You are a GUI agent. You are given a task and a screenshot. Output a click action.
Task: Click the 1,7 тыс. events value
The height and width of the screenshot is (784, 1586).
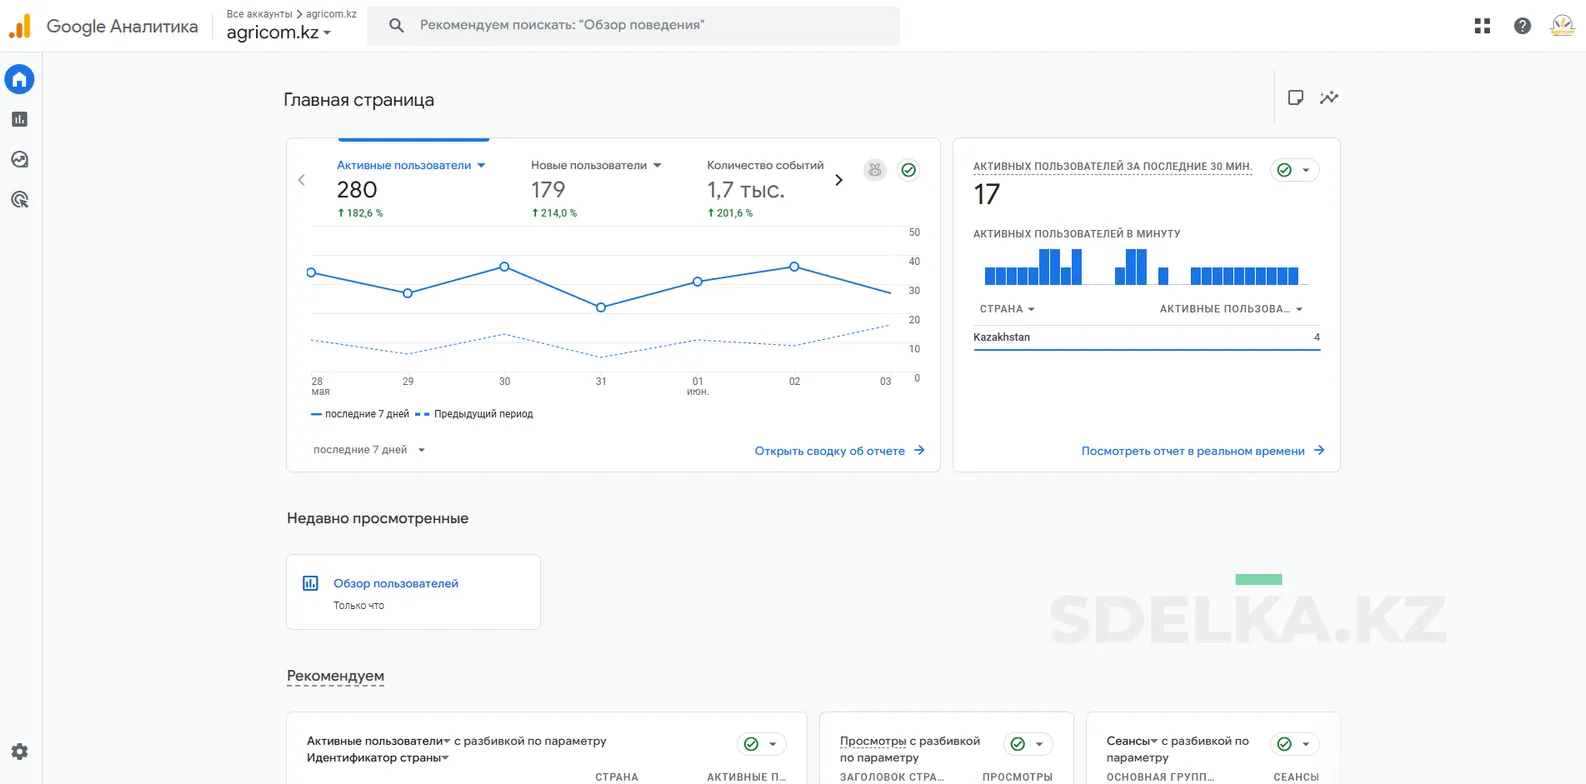point(746,190)
